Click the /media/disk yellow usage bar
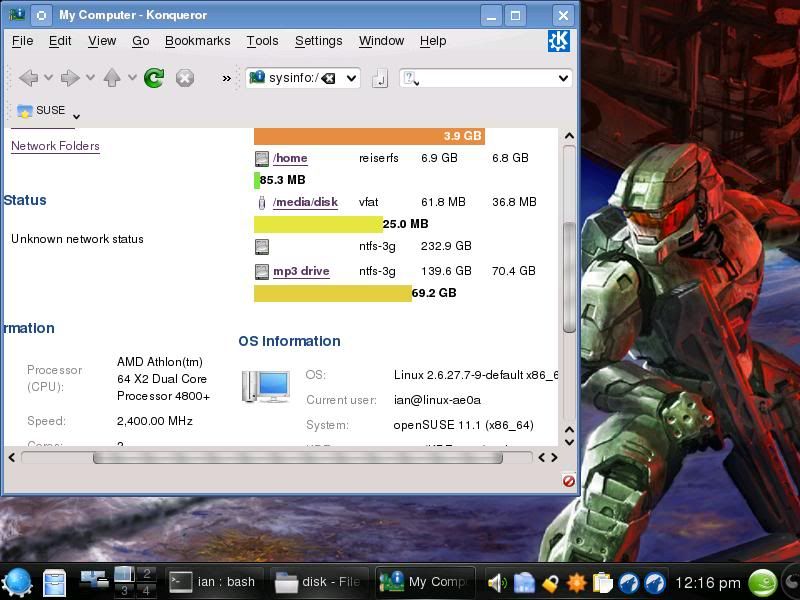Viewport: 800px width, 600px height. point(318,224)
